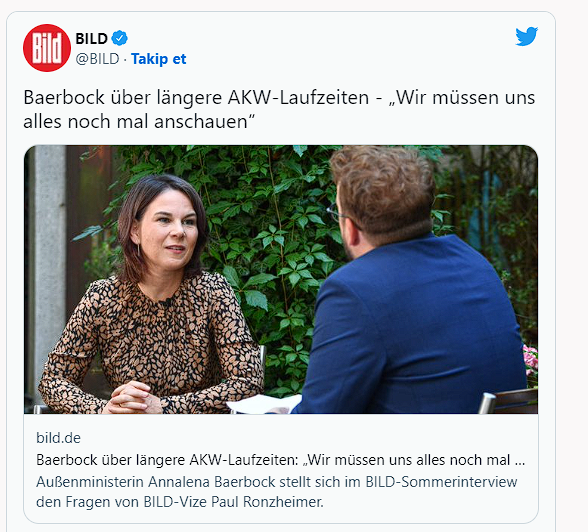Open the red BILD logo avatar
The height and width of the screenshot is (532, 588).
[46, 48]
